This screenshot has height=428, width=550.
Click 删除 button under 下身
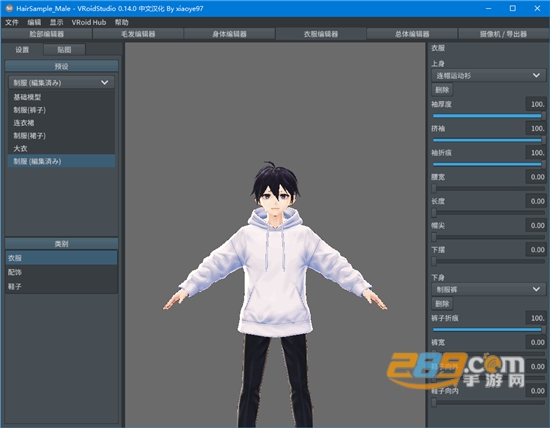click(442, 304)
